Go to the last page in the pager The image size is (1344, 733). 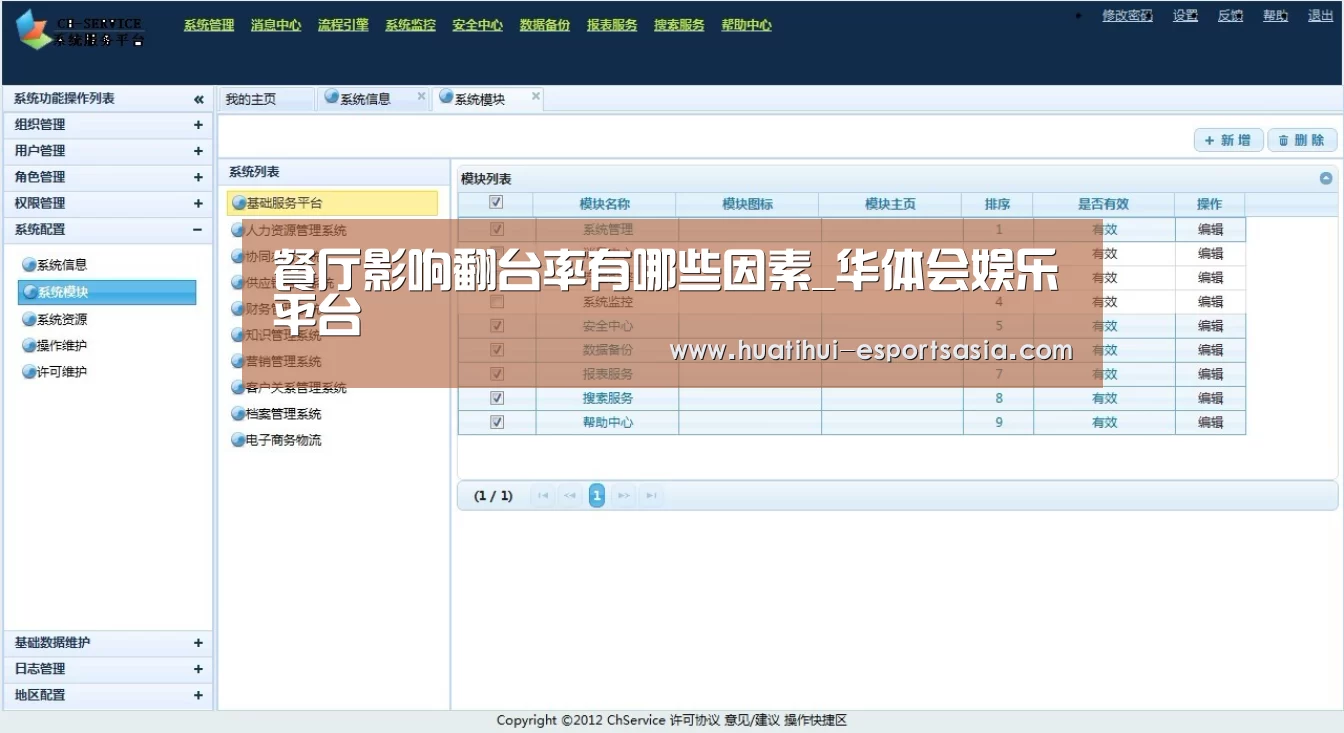coord(651,495)
